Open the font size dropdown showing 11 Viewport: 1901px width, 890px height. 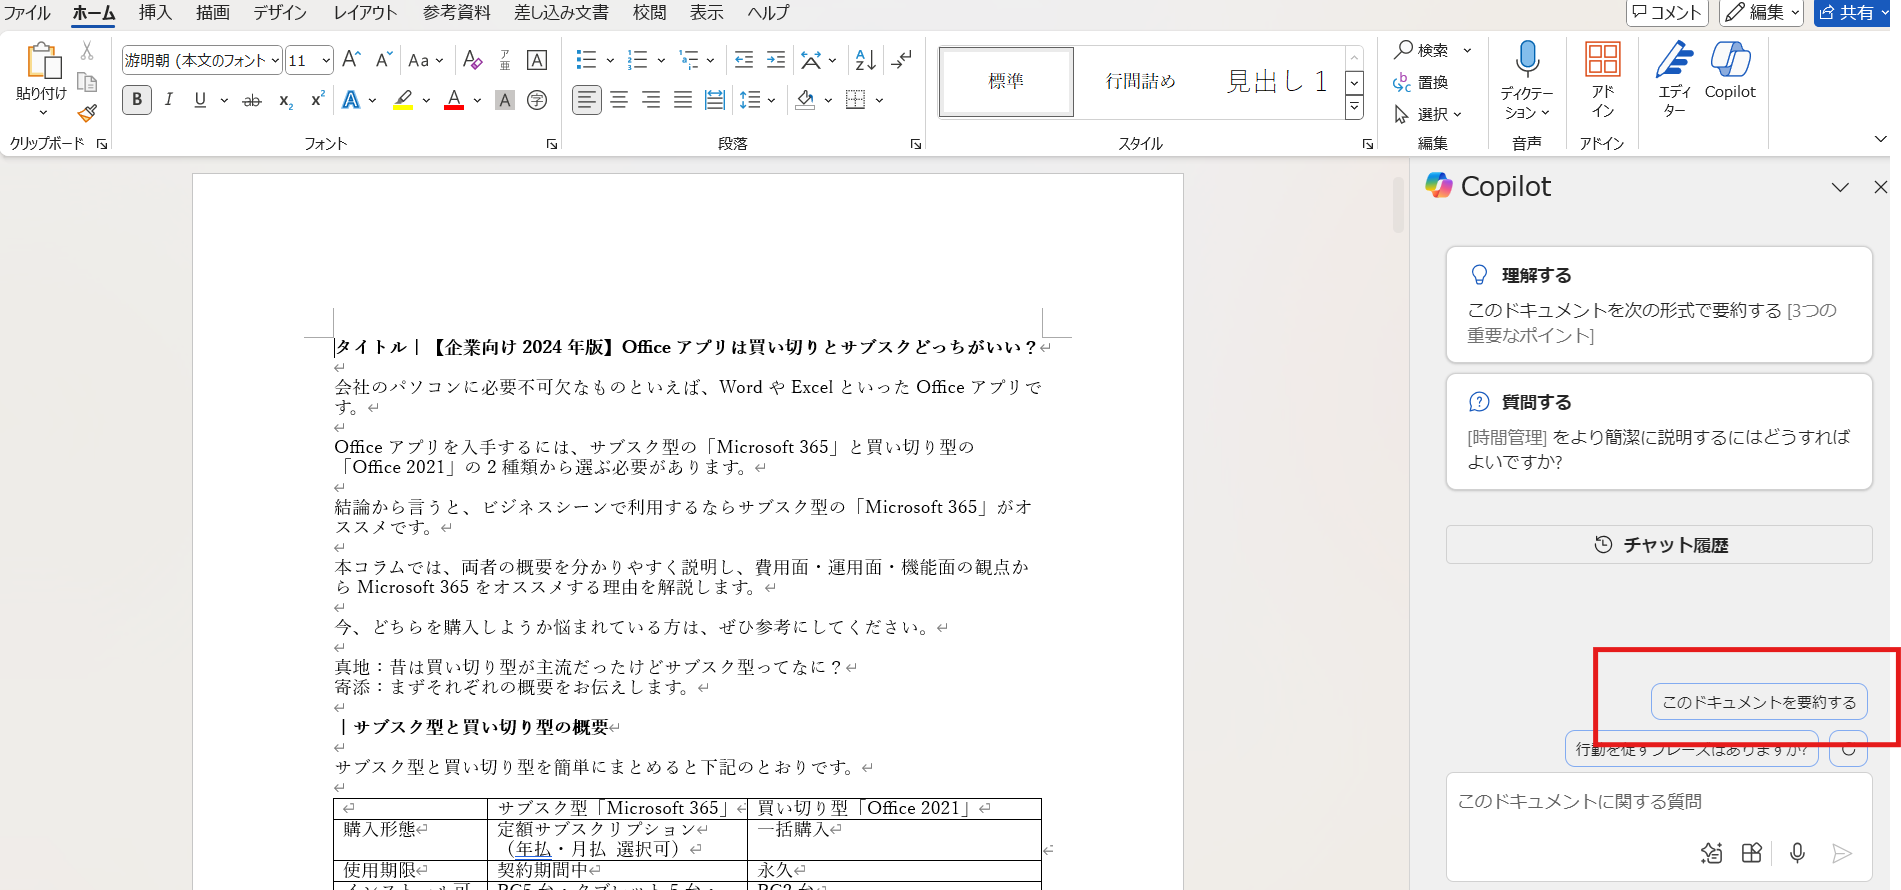325,61
